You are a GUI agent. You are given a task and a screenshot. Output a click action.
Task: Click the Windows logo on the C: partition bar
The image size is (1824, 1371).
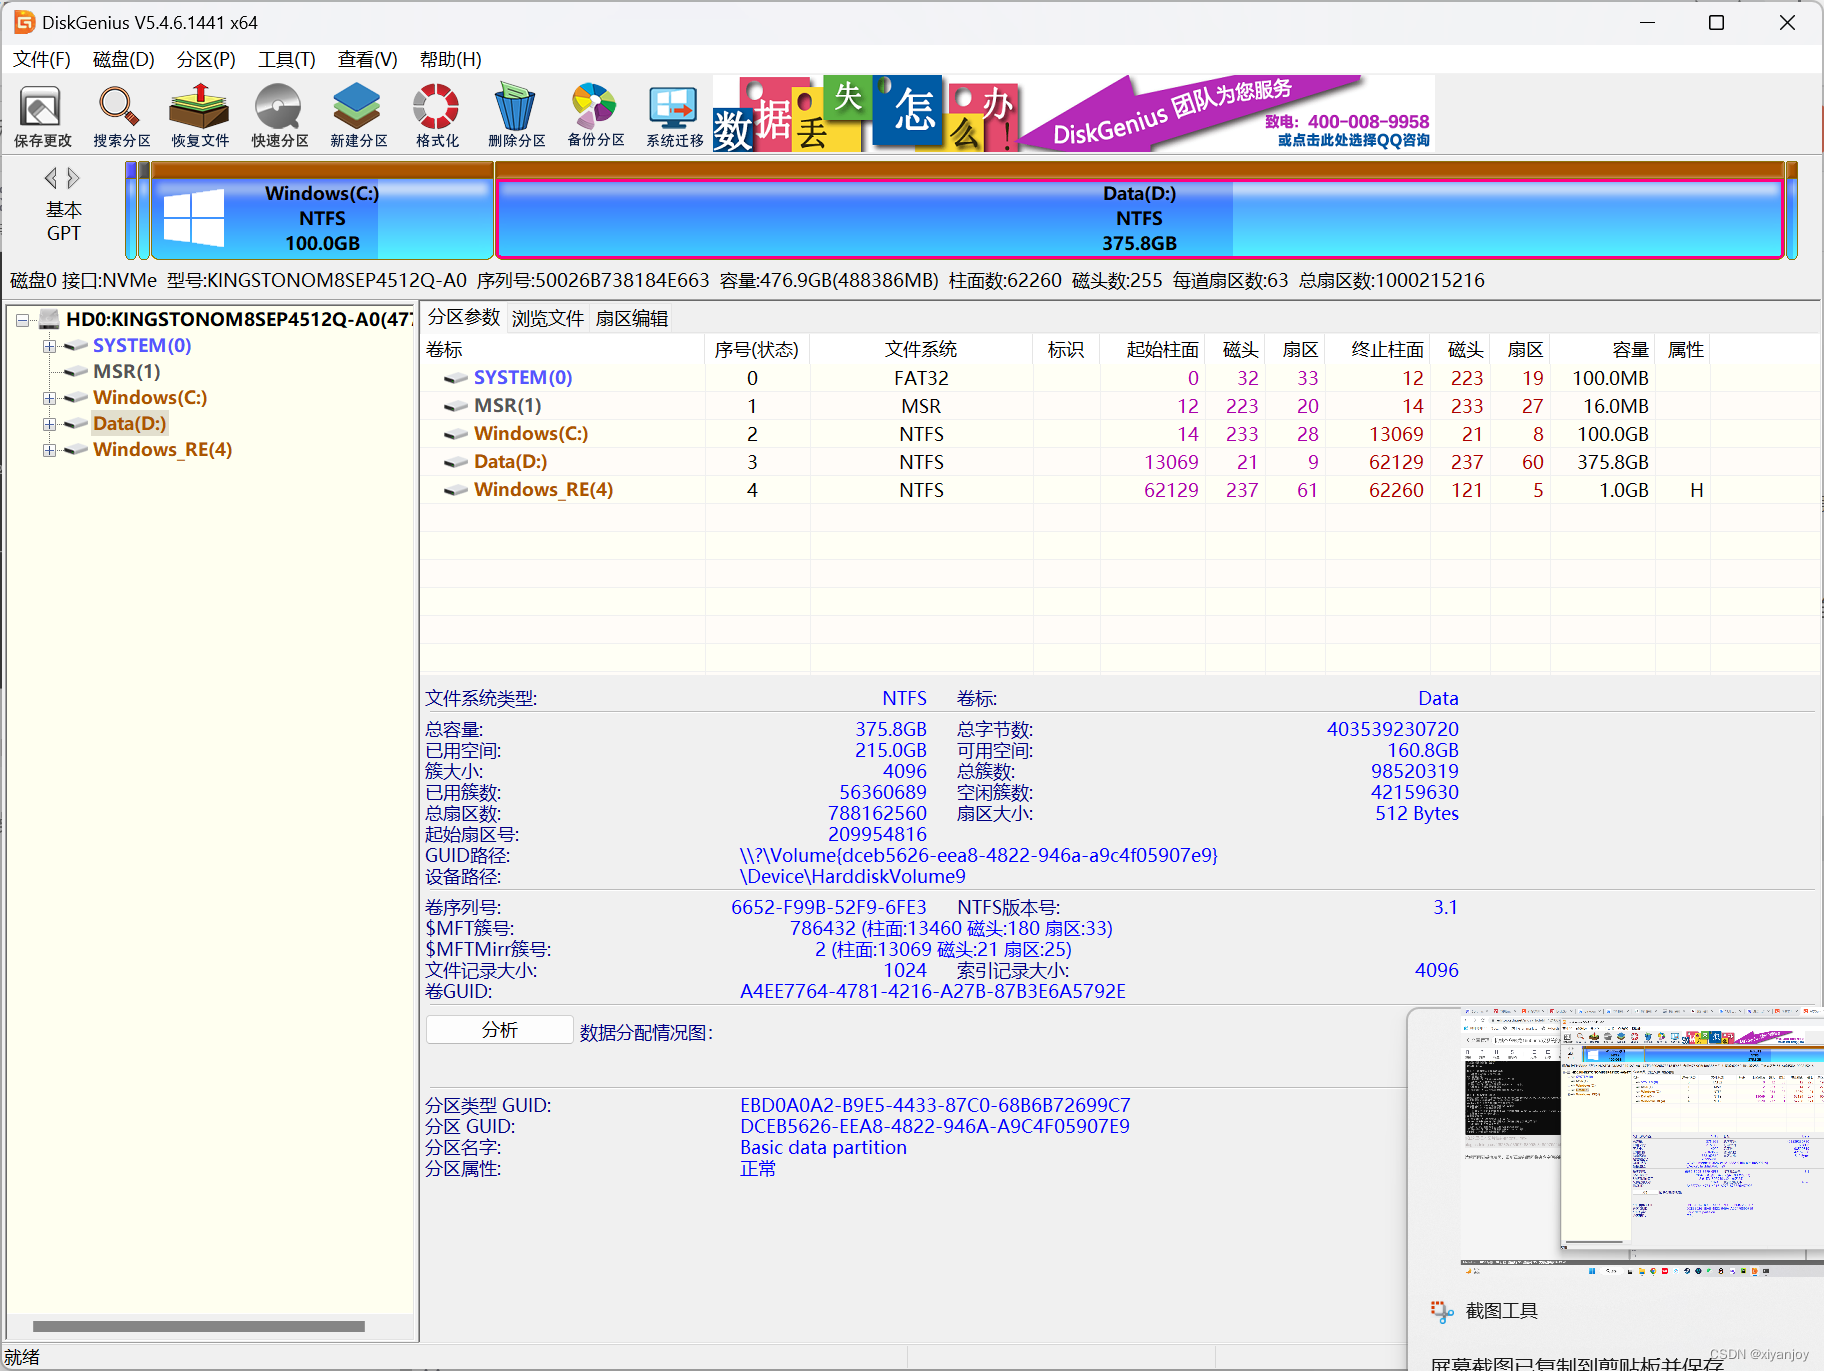(193, 218)
